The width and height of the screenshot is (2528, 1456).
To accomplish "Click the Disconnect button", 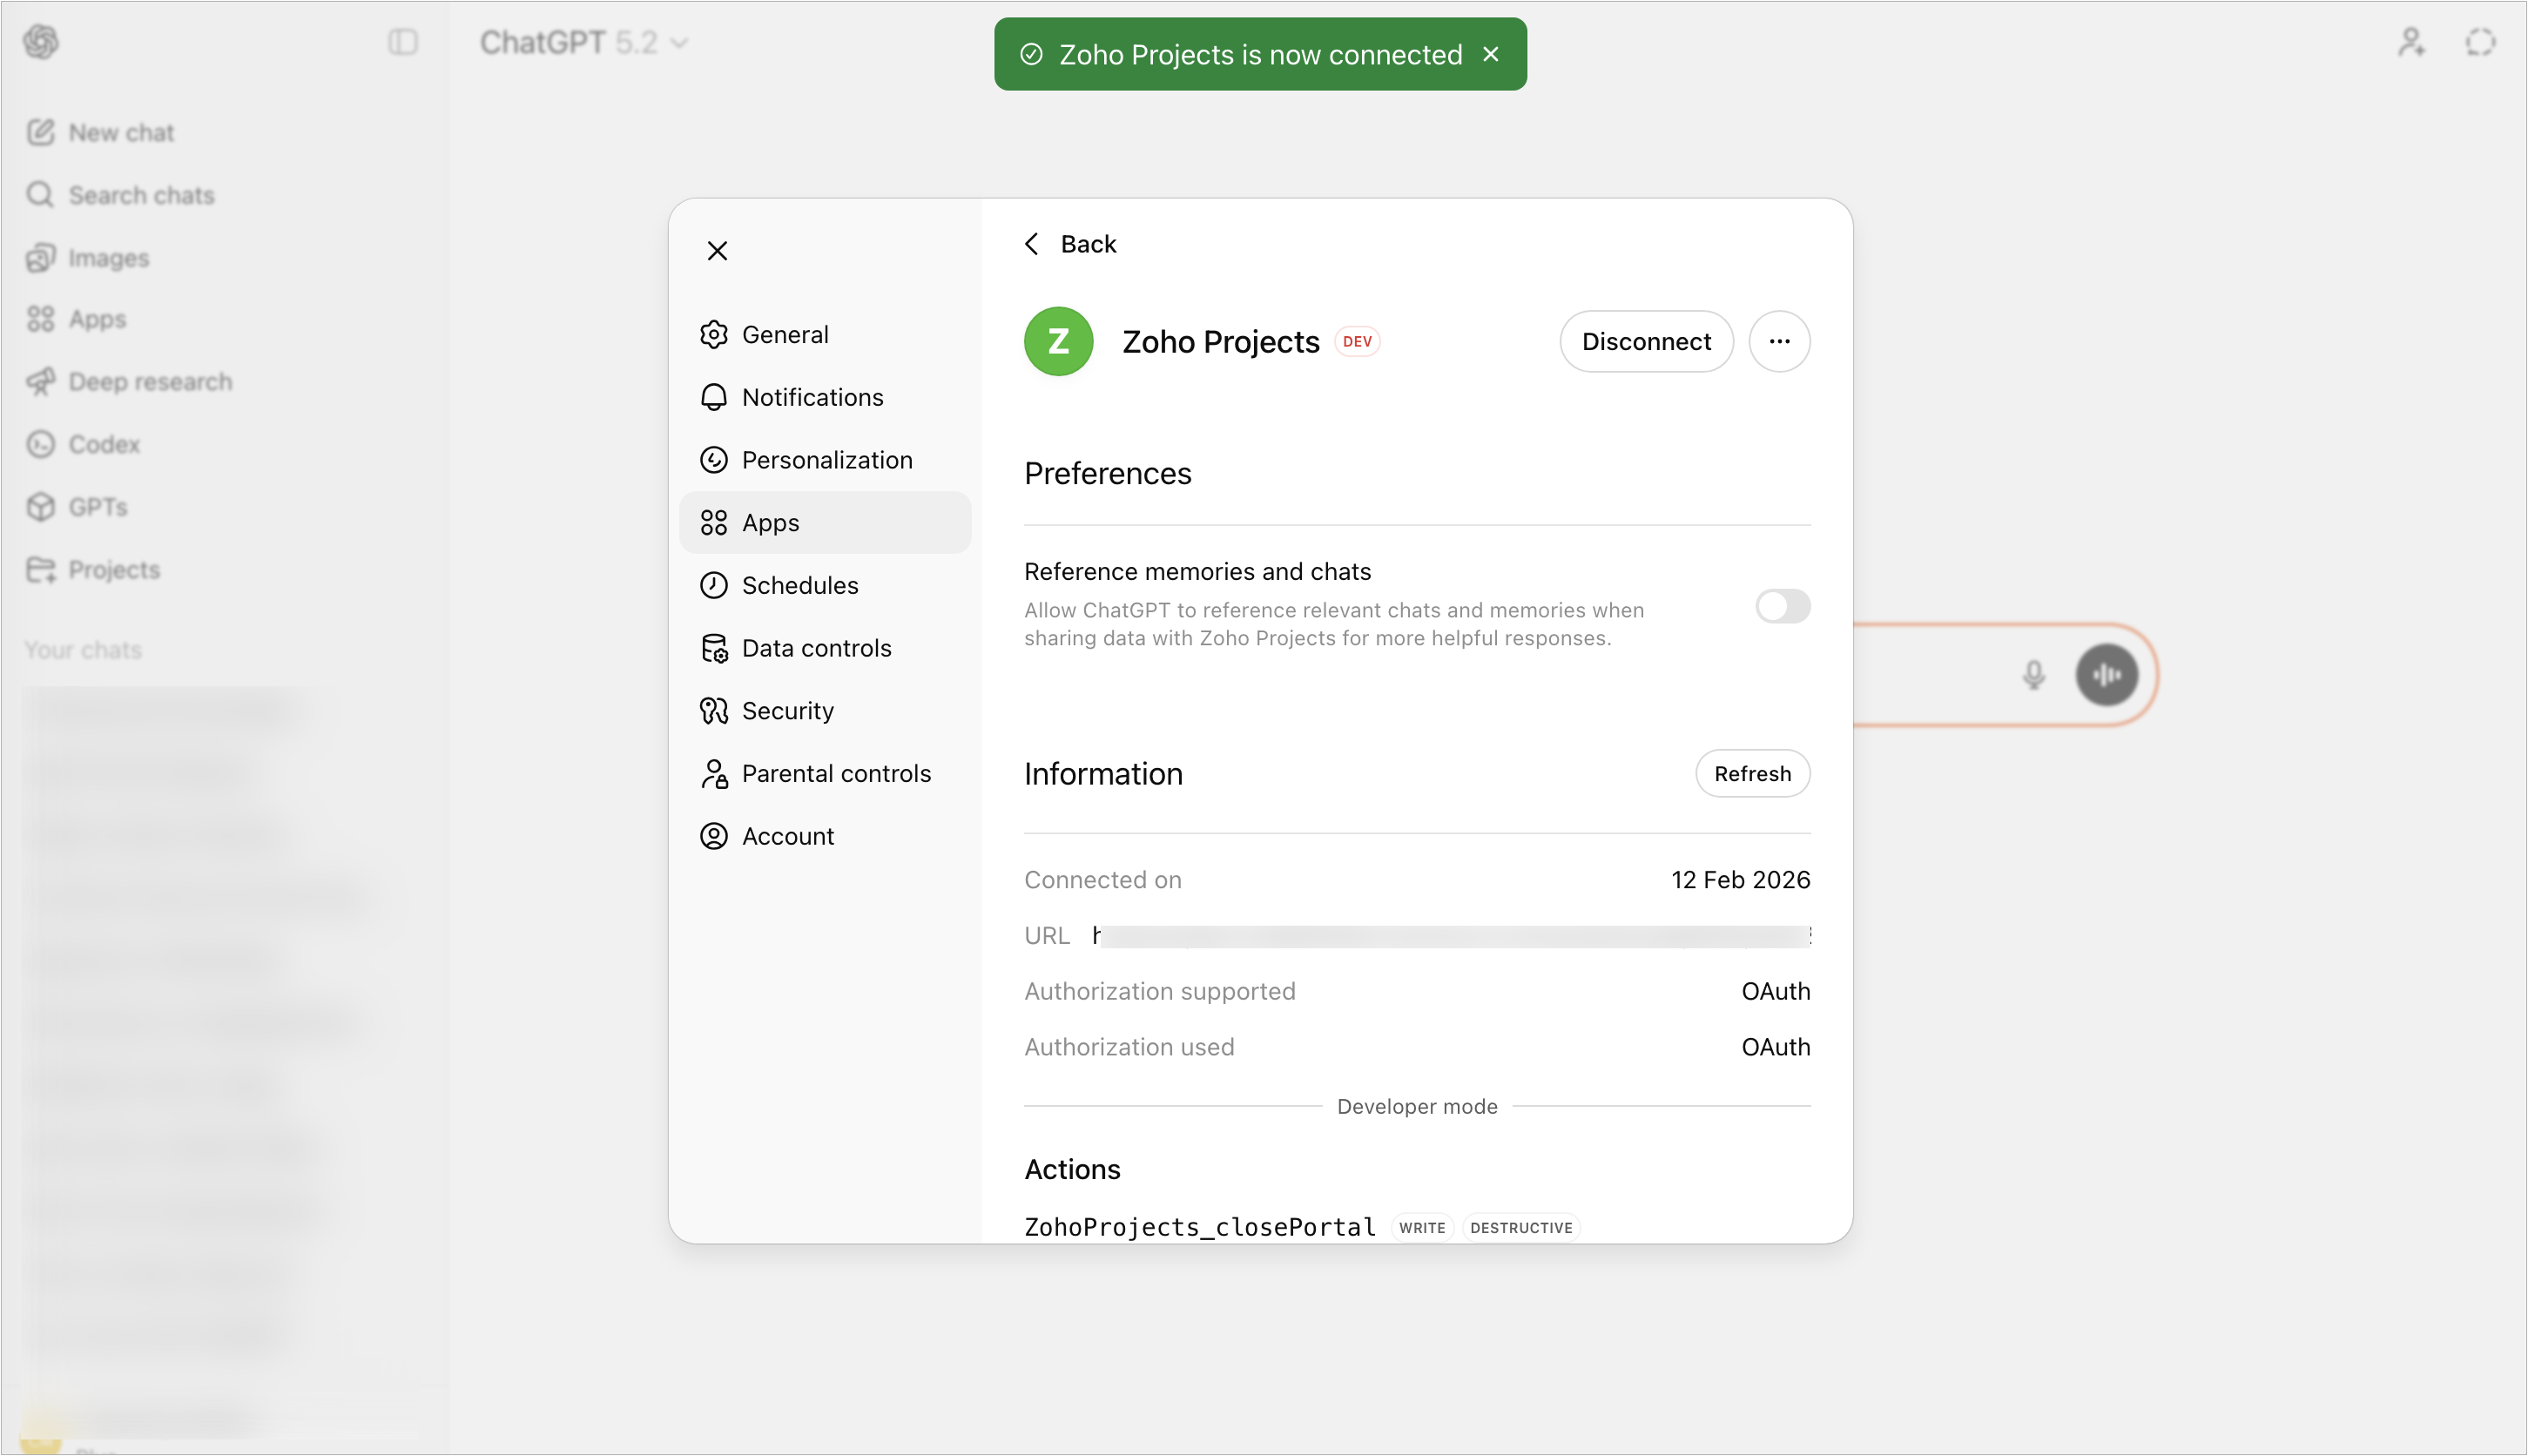I will pyautogui.click(x=1646, y=341).
